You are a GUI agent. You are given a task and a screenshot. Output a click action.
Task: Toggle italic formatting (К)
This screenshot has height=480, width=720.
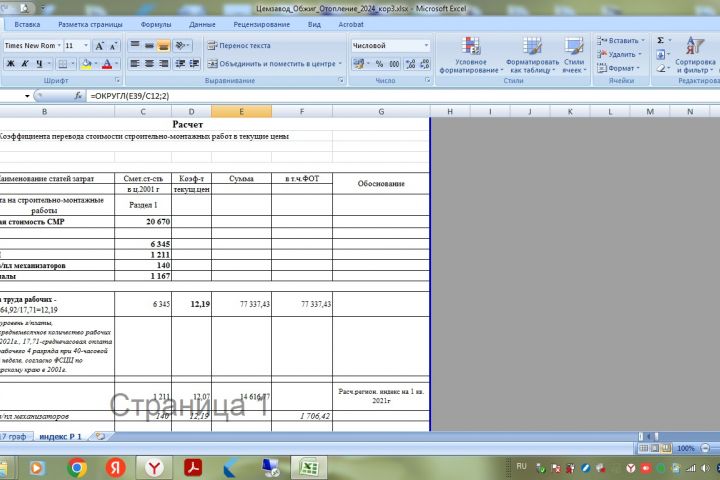[25, 64]
